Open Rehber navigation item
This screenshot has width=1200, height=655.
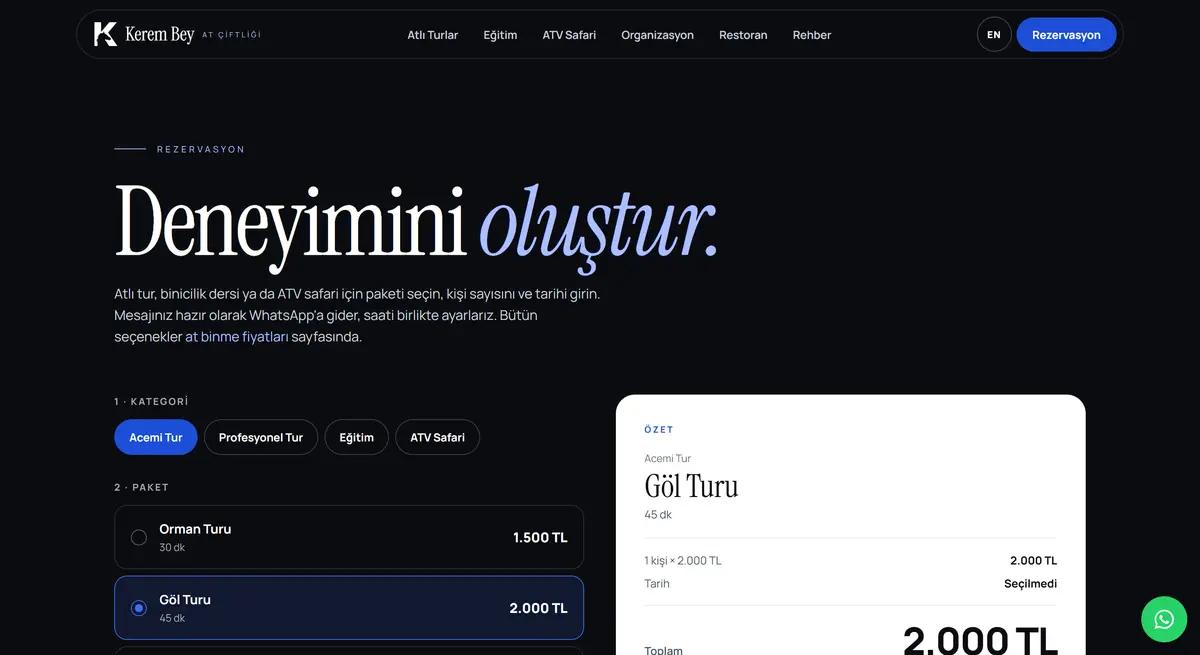[x=812, y=35]
